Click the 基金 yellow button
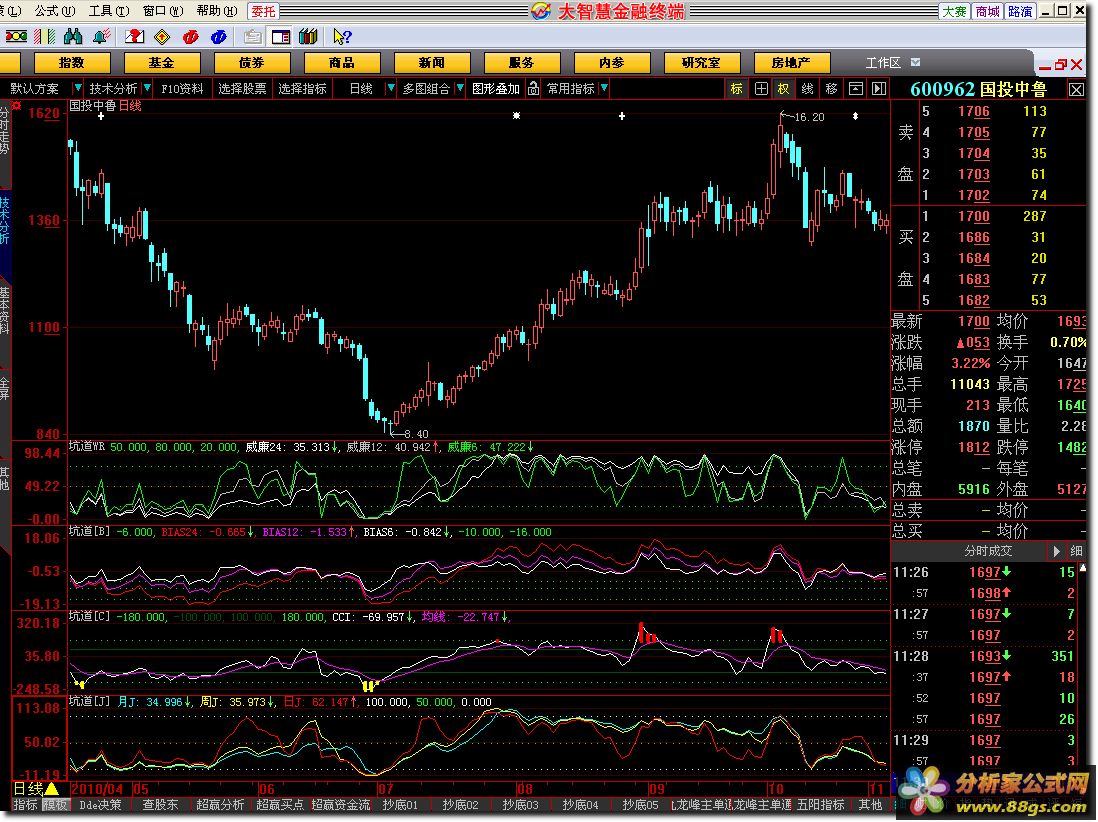The height and width of the screenshot is (822, 1098). click(x=161, y=63)
